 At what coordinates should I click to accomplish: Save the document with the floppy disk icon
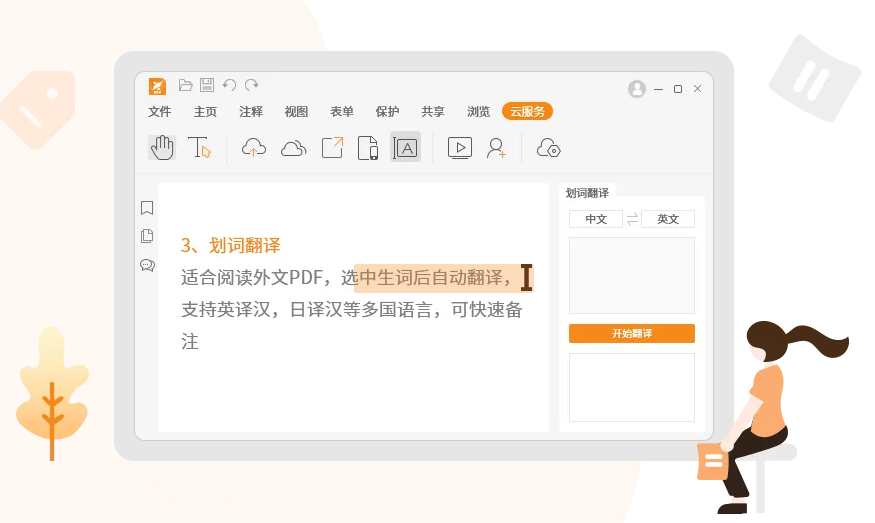[x=207, y=85]
